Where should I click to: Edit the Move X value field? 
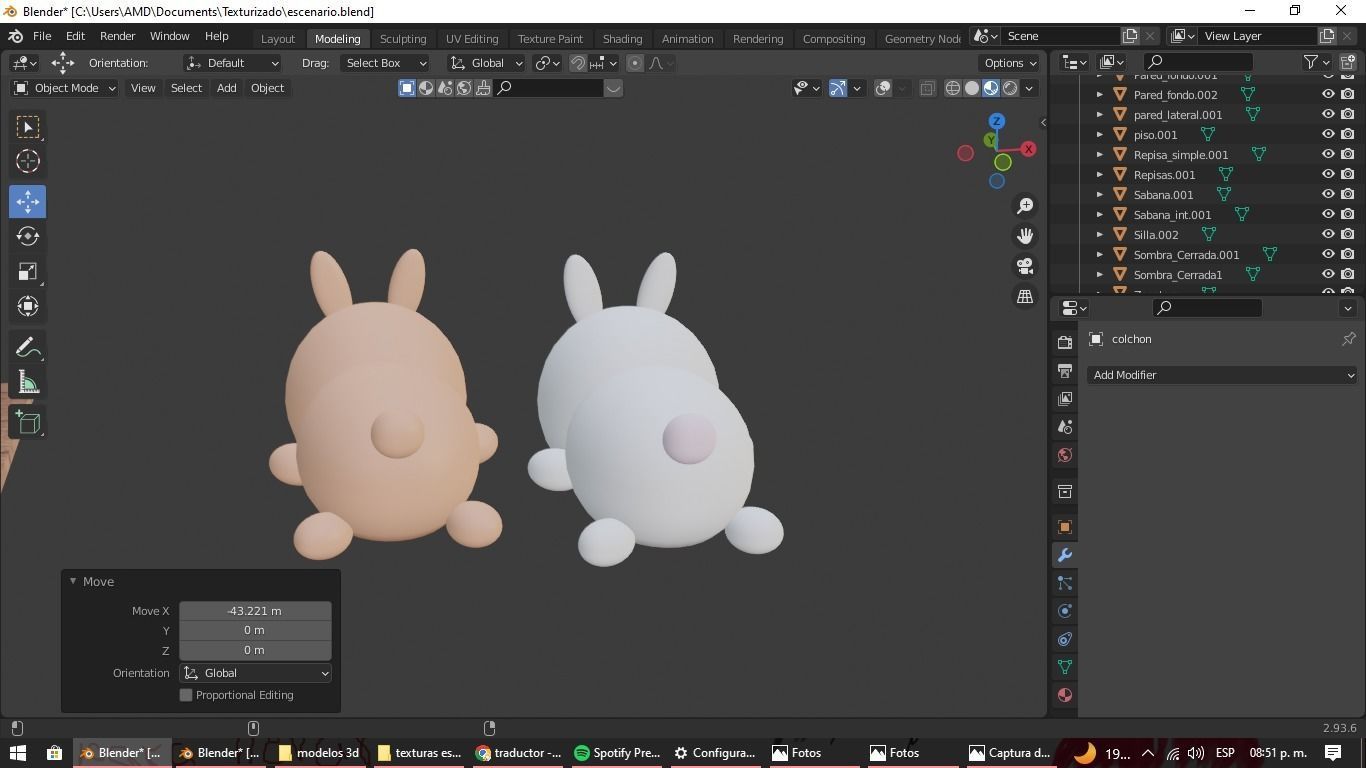click(254, 610)
